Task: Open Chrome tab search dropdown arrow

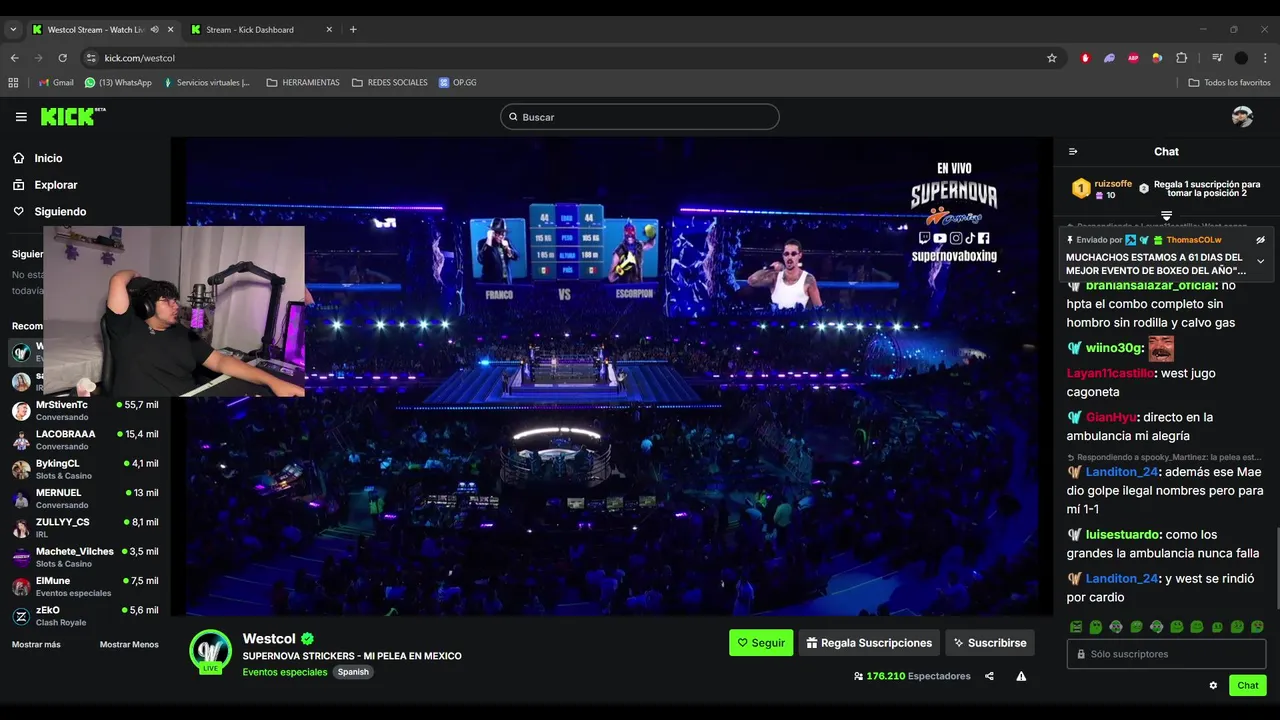Action: (13, 30)
